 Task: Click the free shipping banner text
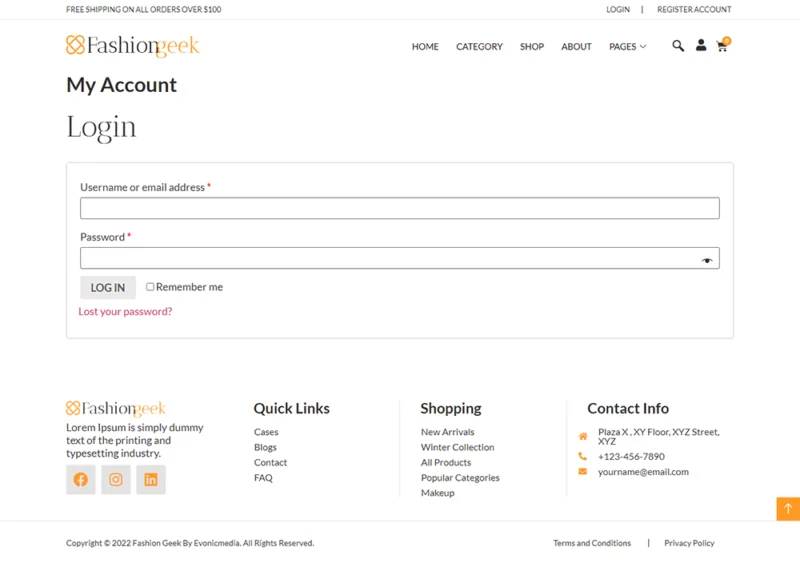[x=143, y=9]
